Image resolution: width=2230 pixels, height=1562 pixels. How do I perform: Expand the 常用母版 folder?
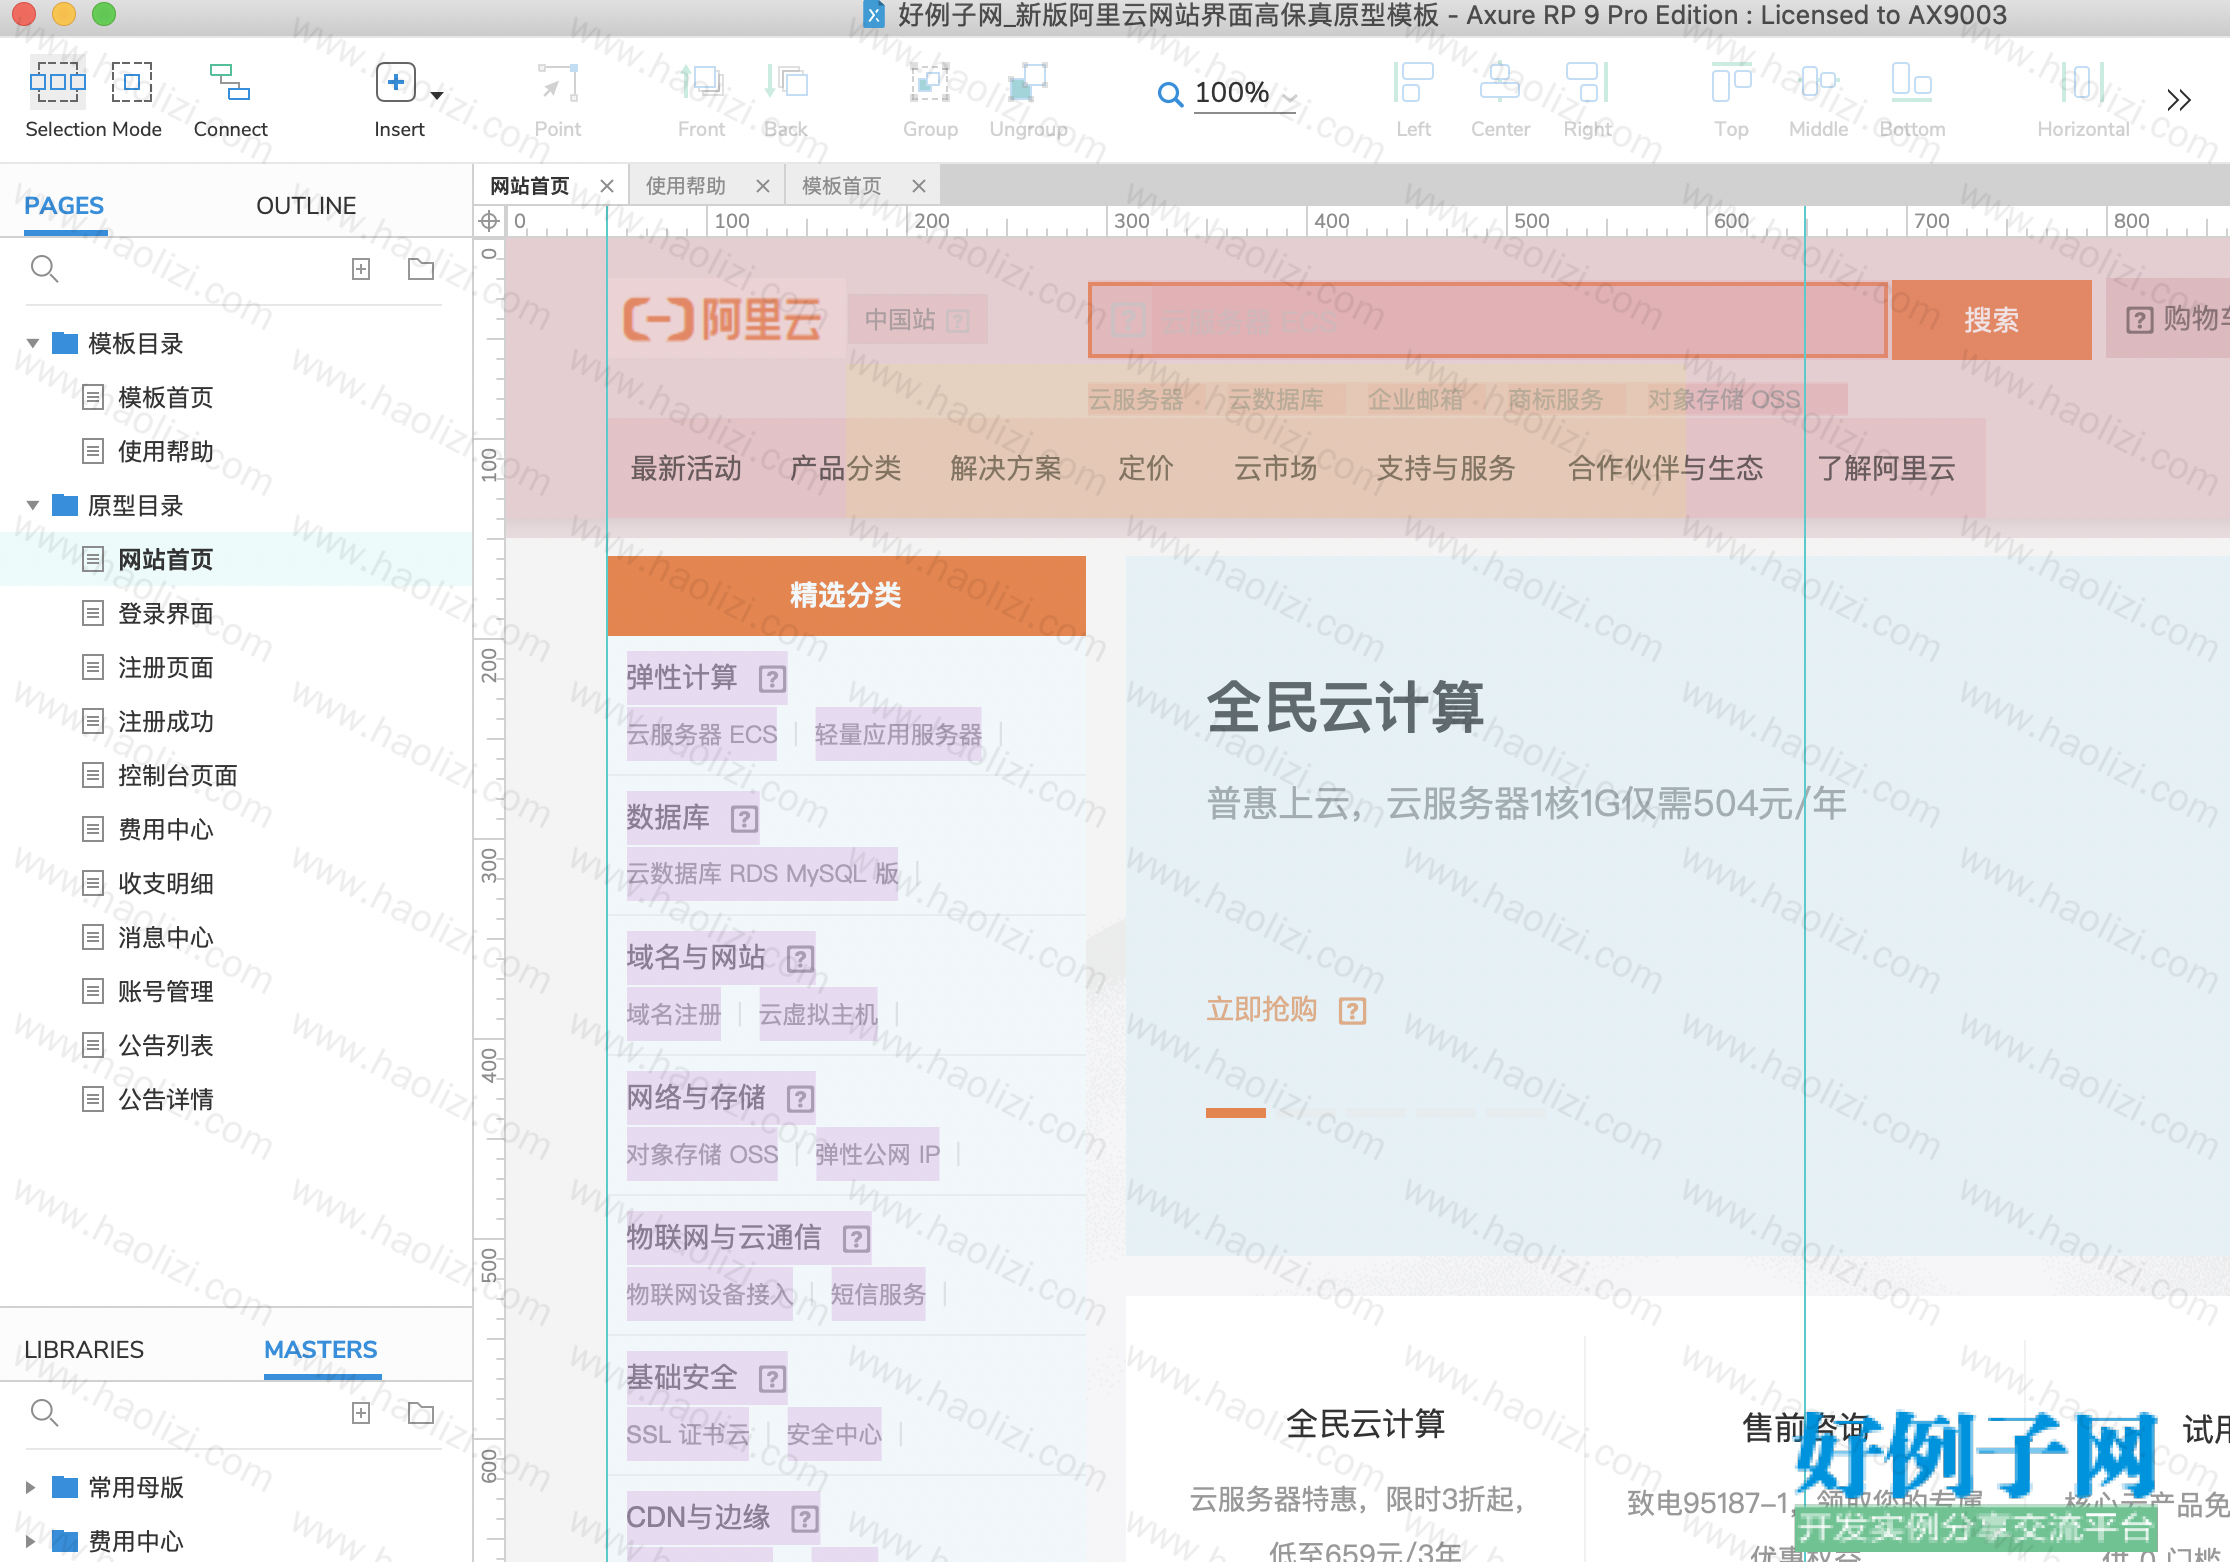(31, 1487)
